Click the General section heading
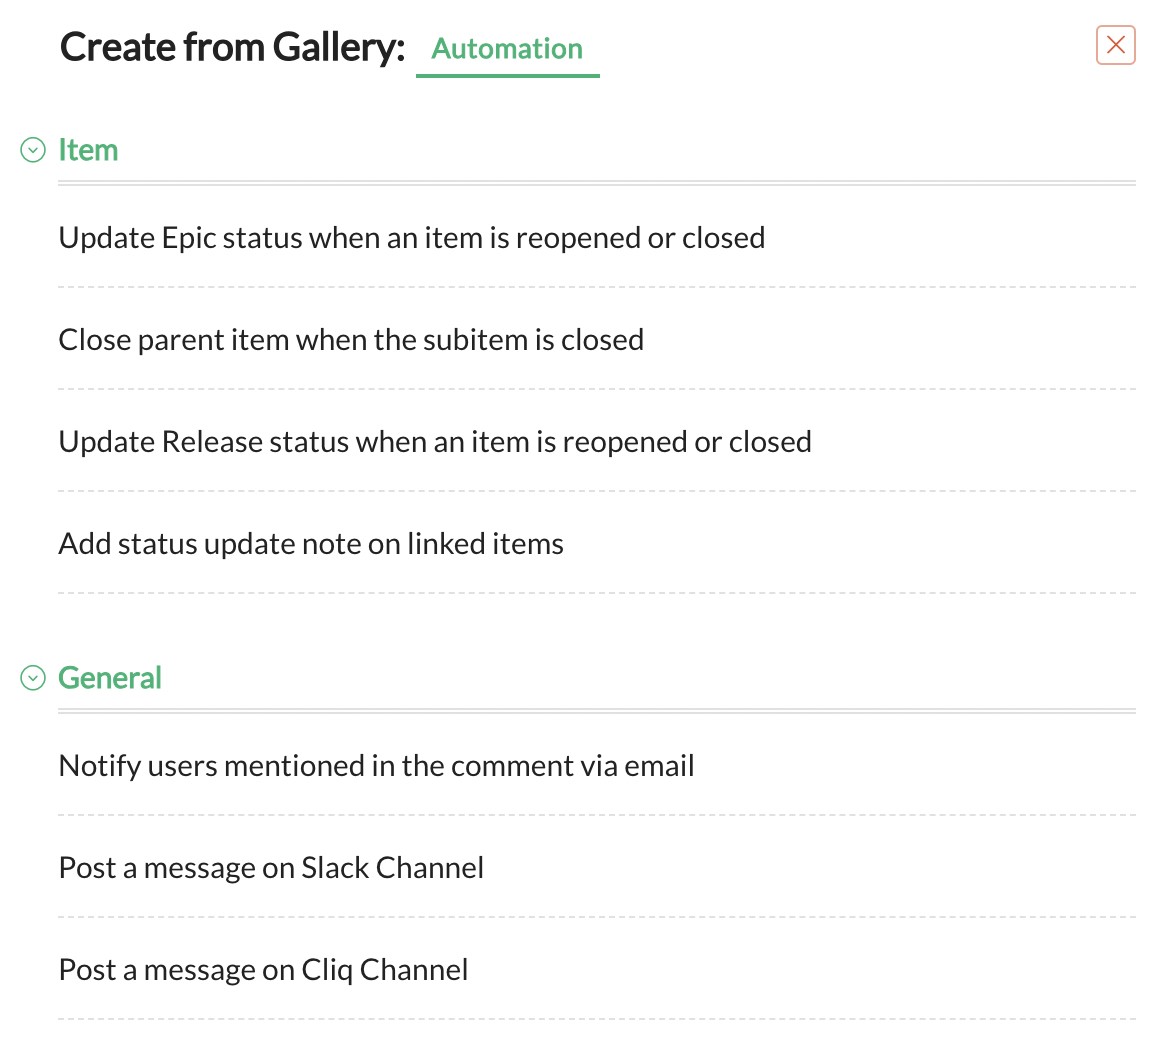The height and width of the screenshot is (1040, 1176). 110,678
